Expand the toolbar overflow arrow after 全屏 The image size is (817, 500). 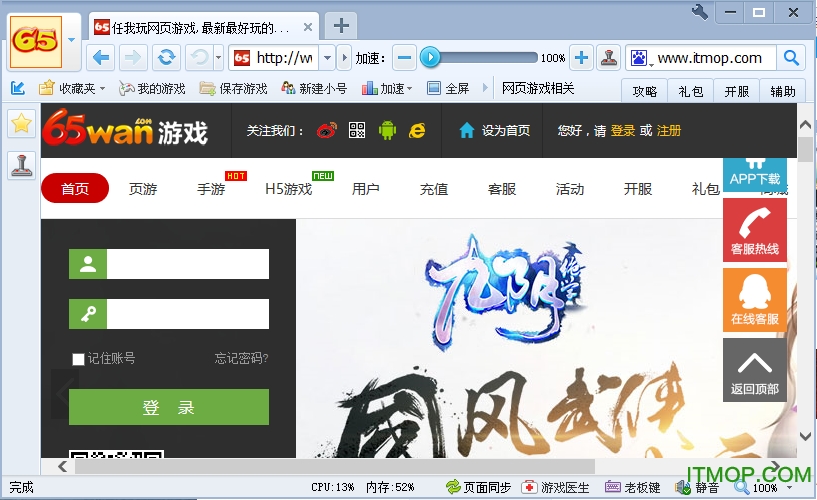(x=485, y=88)
